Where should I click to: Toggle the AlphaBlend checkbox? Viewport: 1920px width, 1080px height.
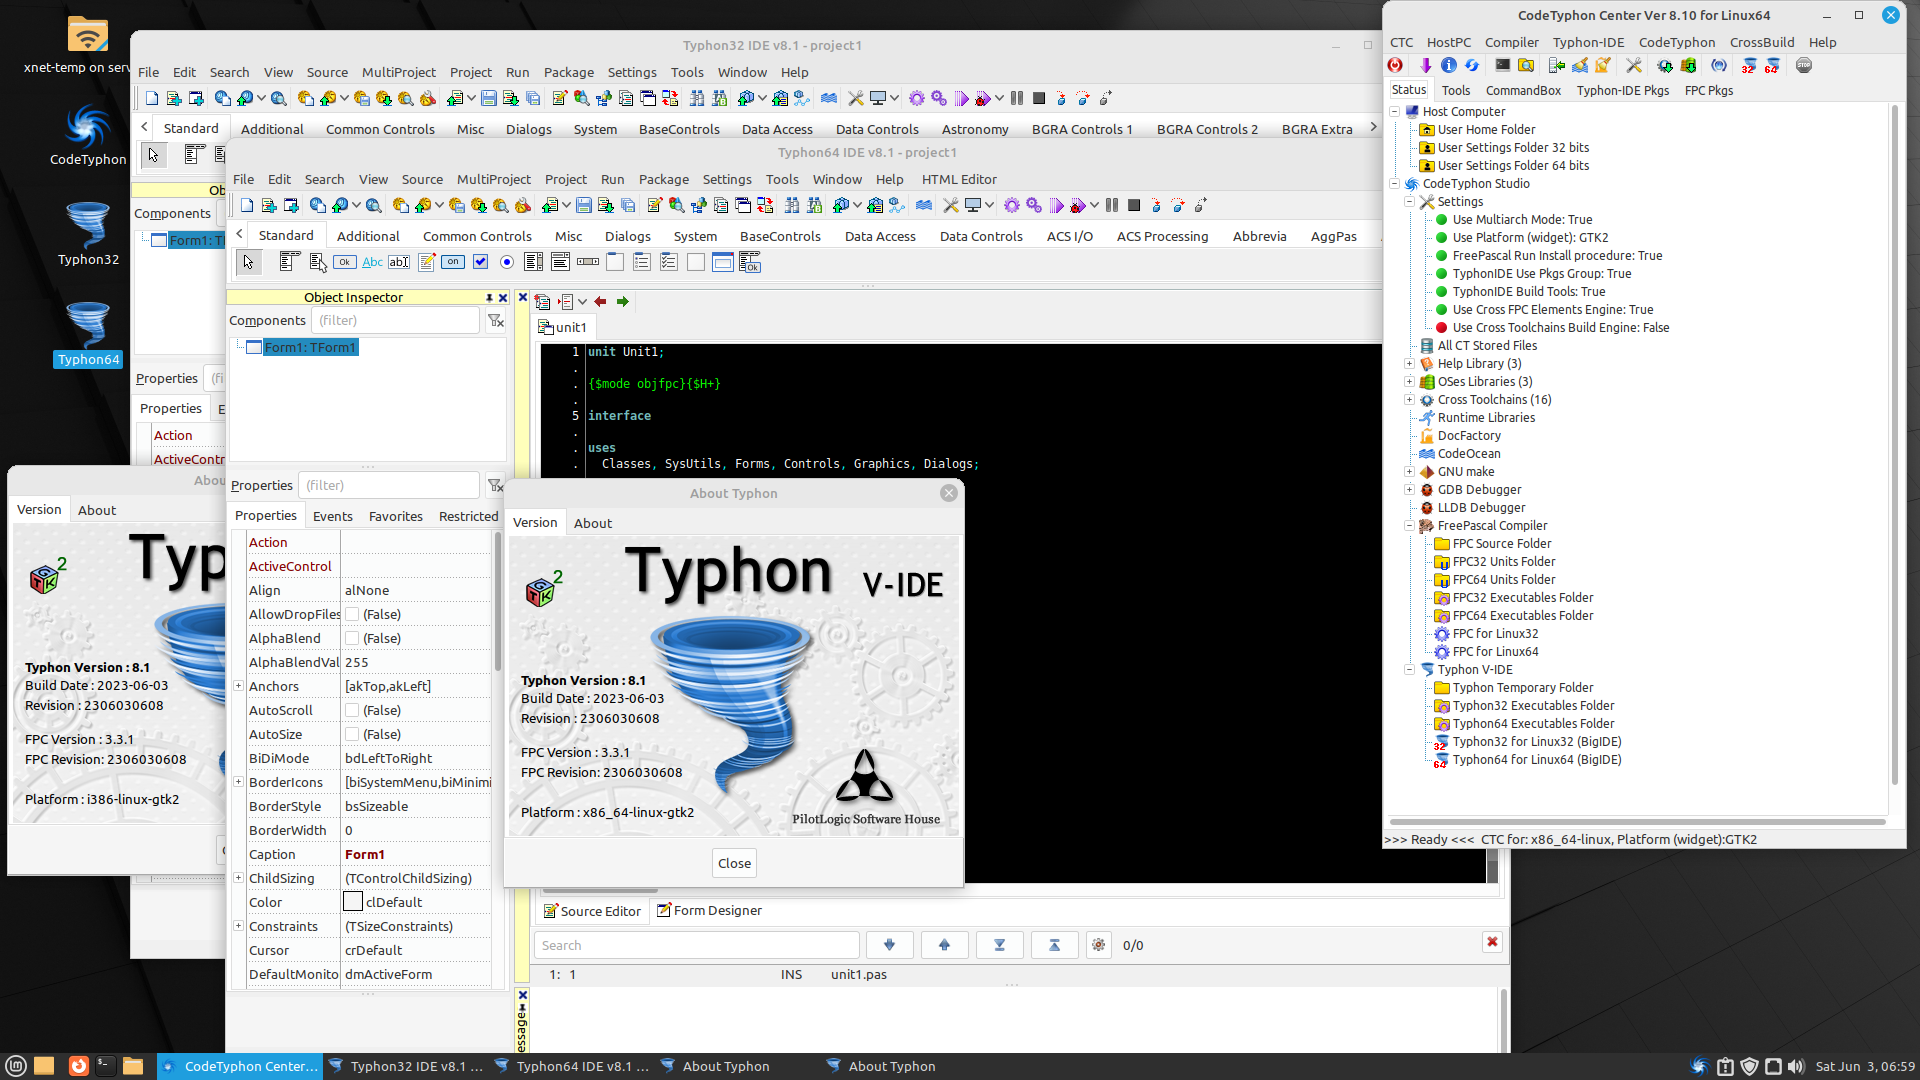pos(352,638)
